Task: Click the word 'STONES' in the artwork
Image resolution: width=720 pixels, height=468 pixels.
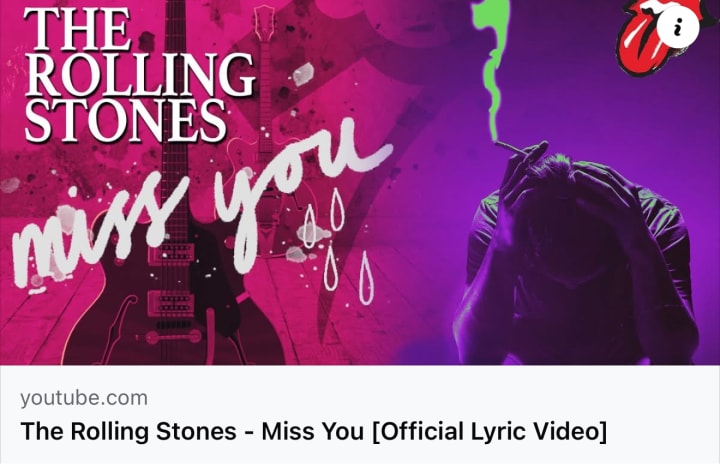Action: (x=126, y=121)
